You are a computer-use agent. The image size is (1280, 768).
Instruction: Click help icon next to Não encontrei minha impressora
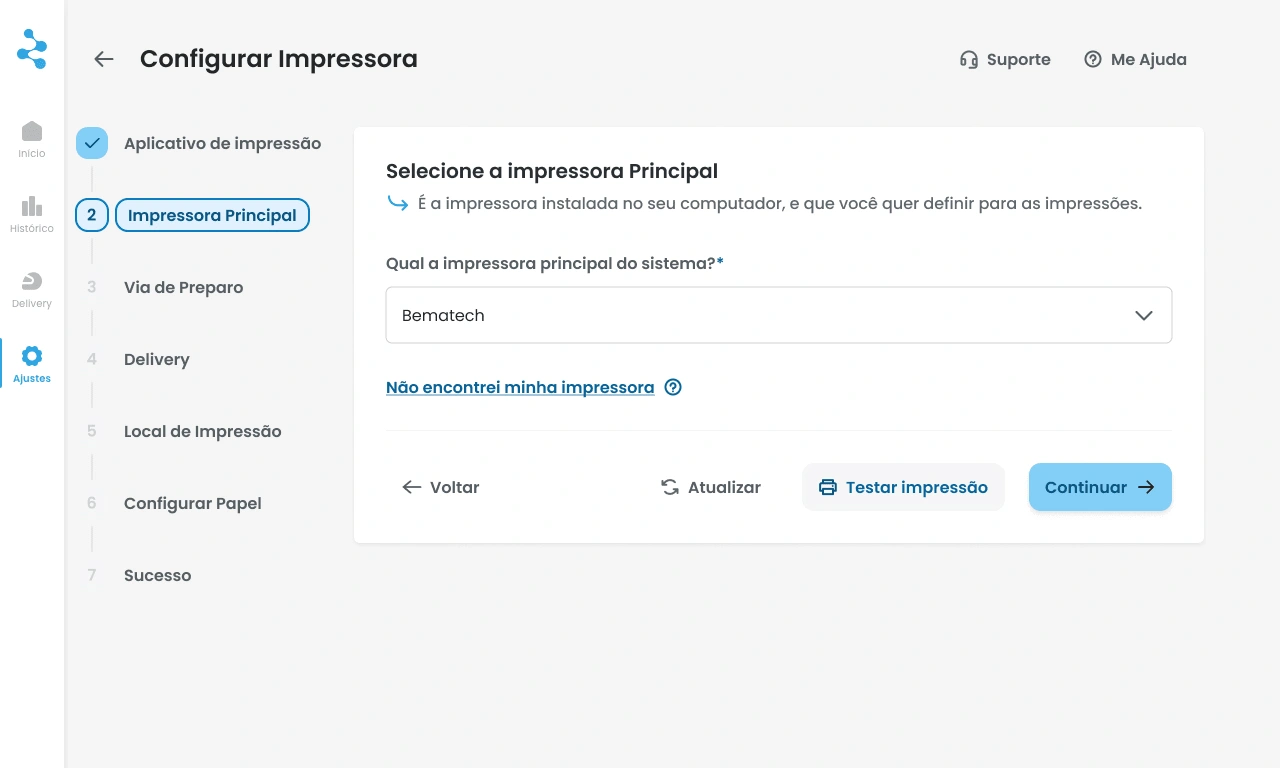coord(673,387)
